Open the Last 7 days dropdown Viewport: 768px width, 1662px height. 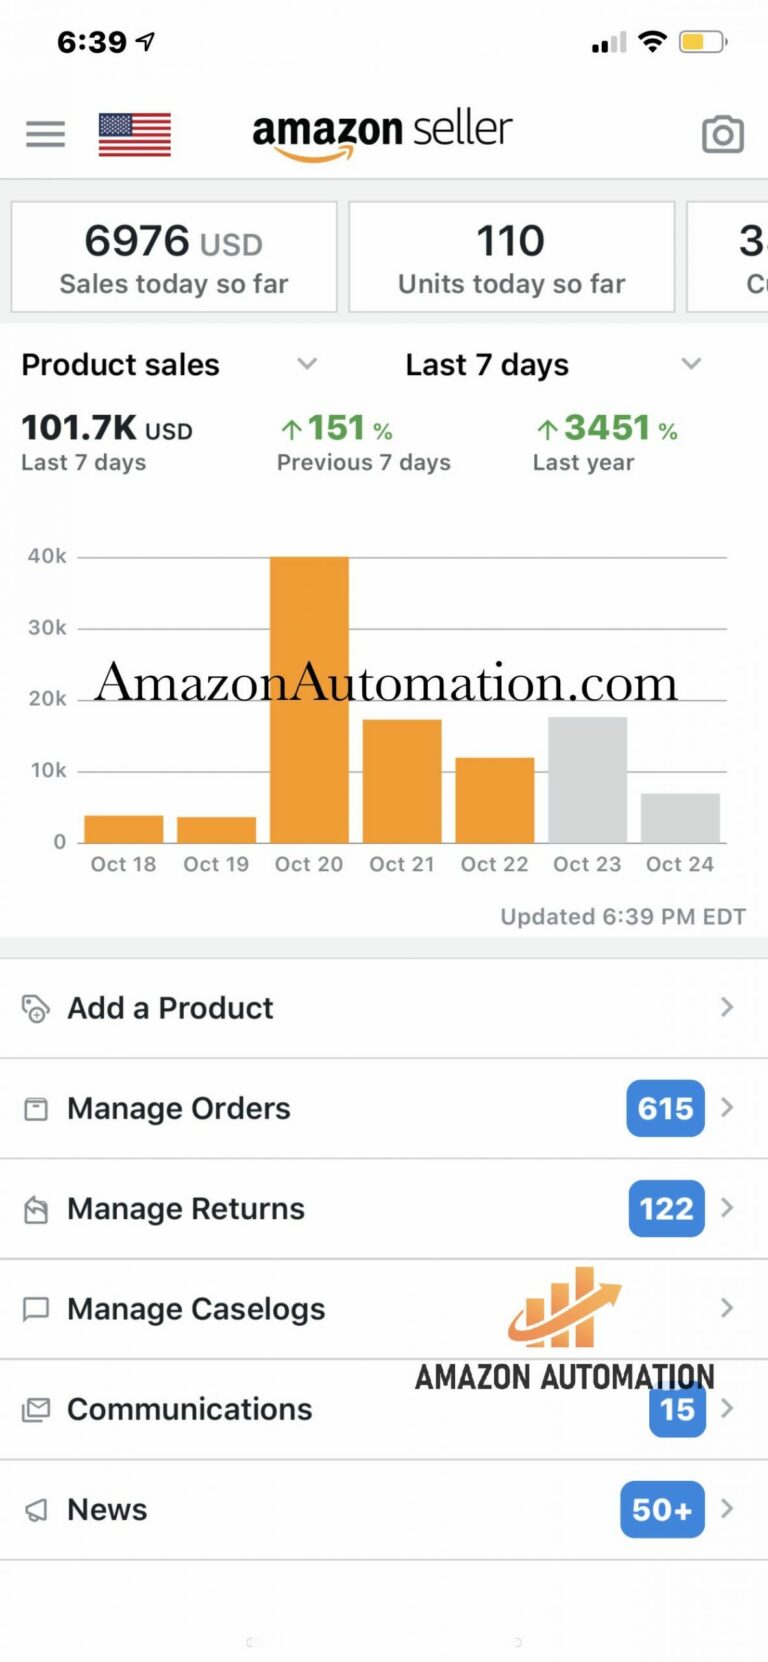pyautogui.click(x=690, y=364)
